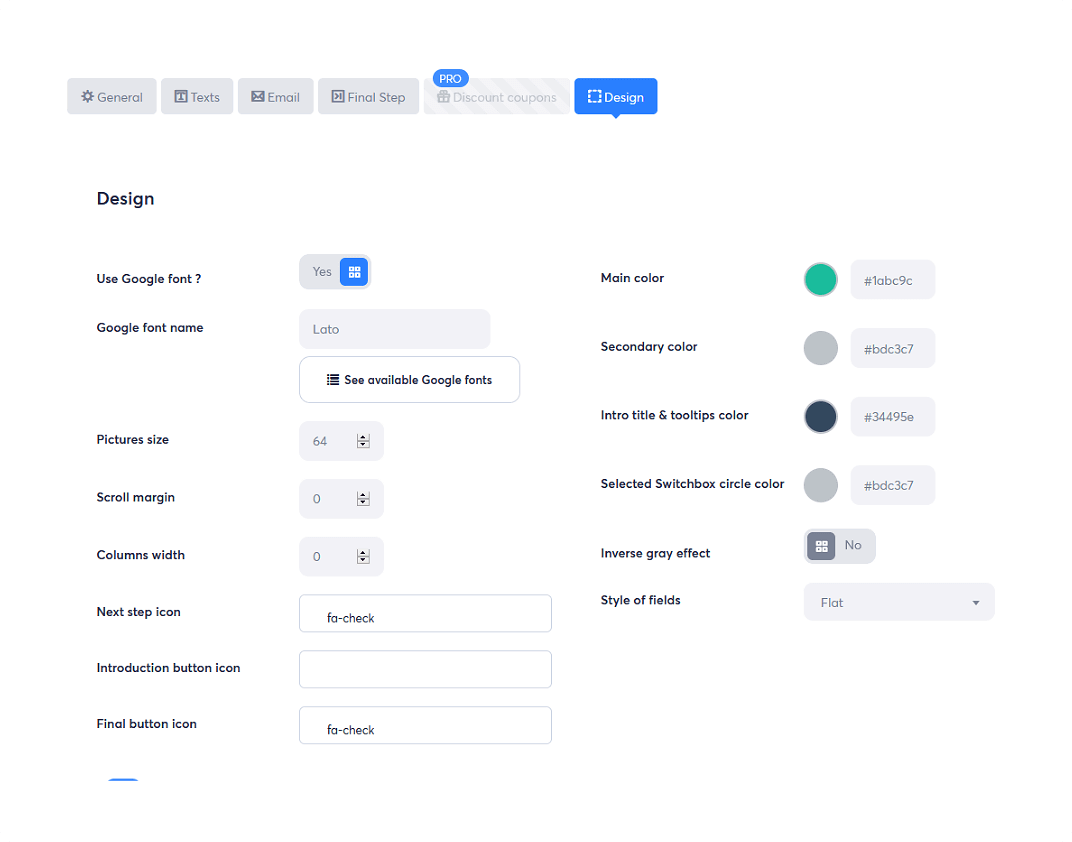Open the Main color swatch picker

[x=820, y=280]
